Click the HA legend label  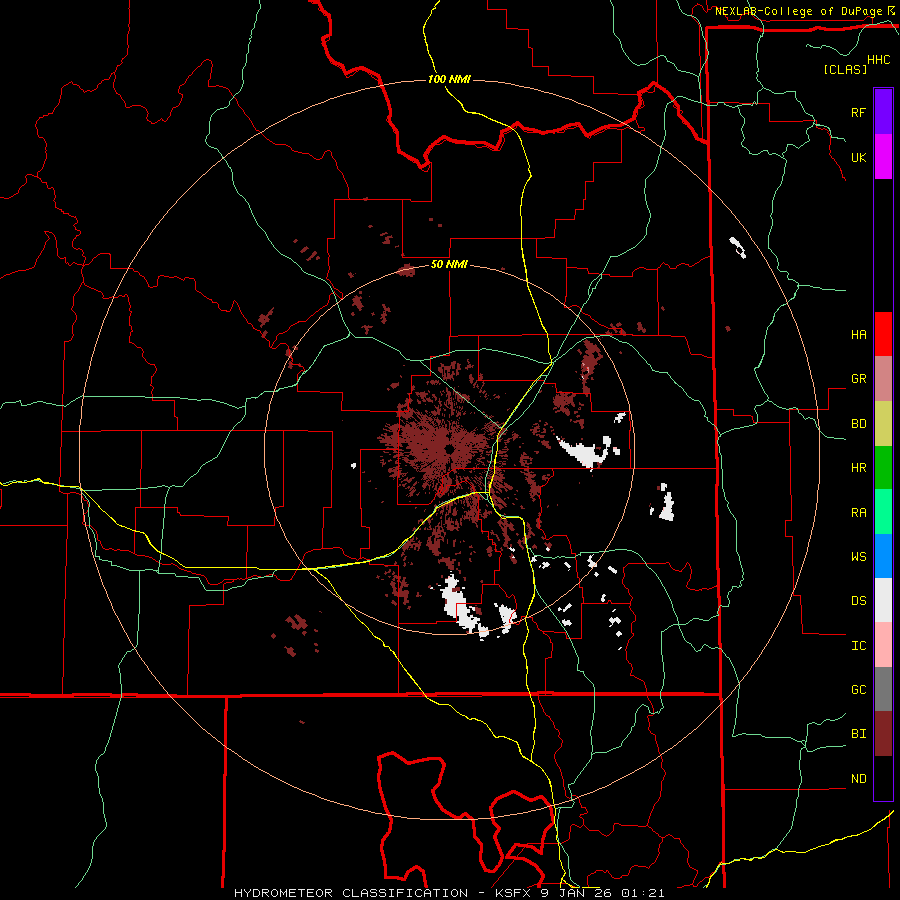858,335
